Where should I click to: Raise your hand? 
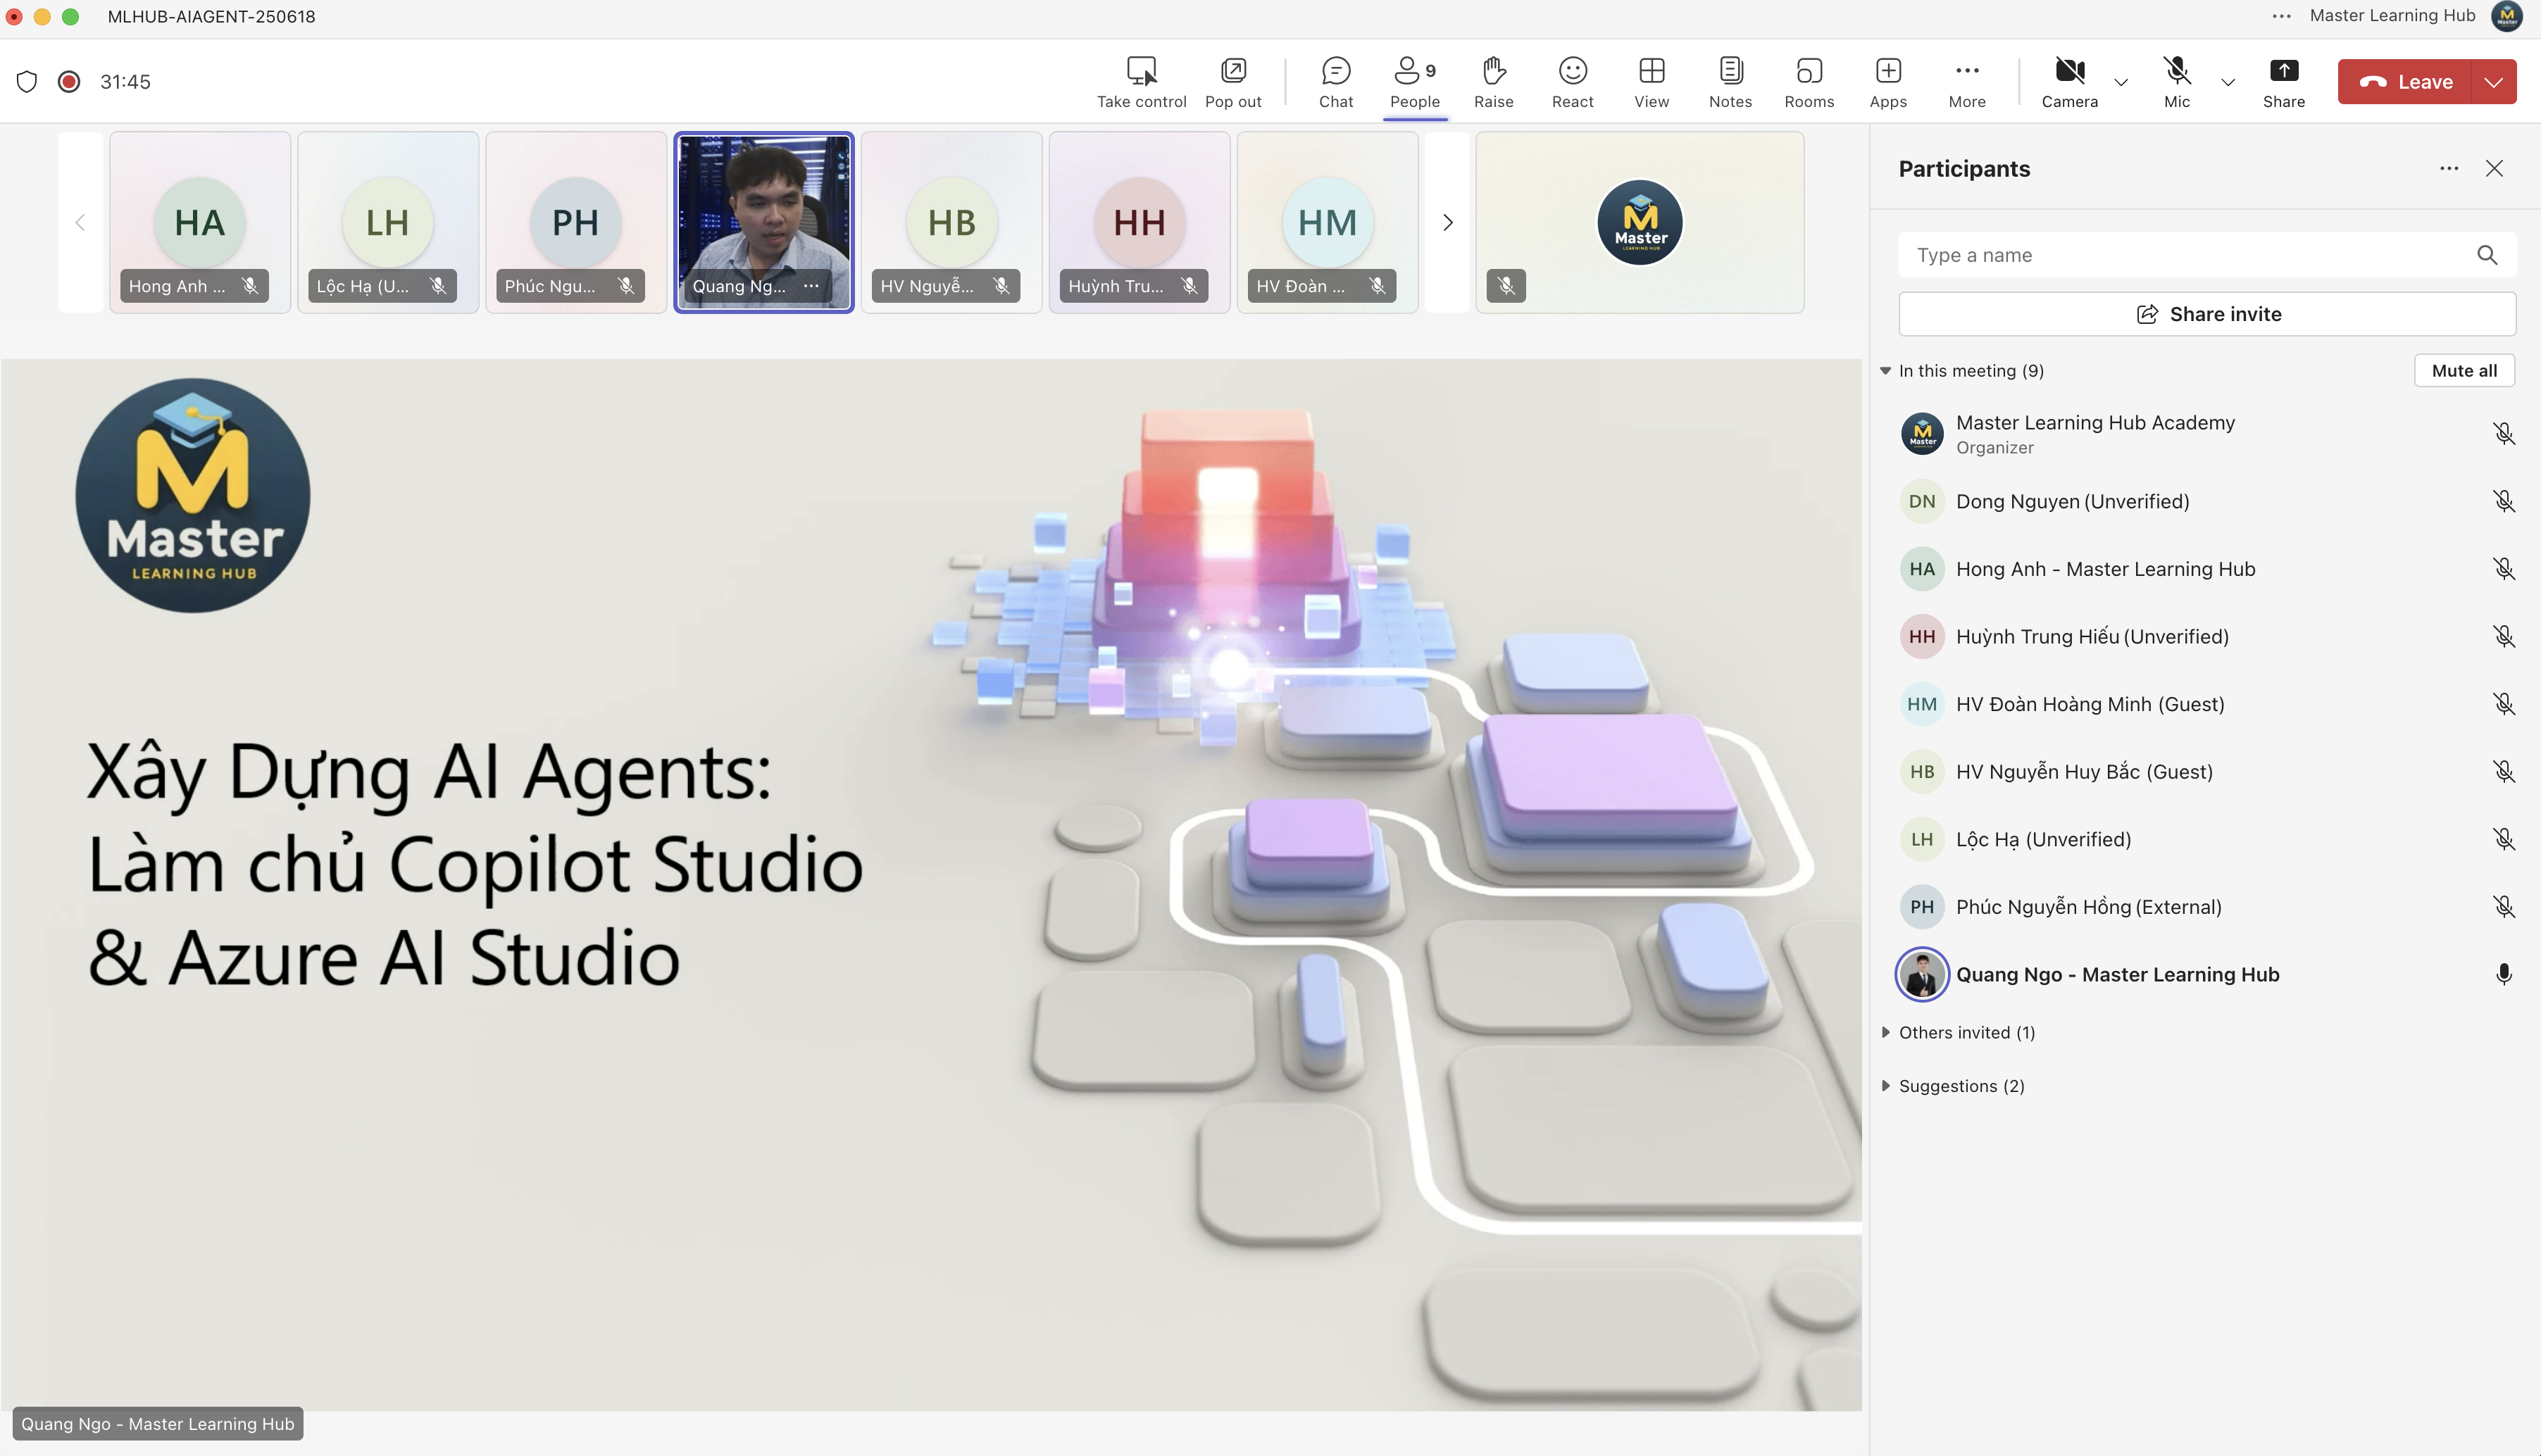click(1493, 81)
